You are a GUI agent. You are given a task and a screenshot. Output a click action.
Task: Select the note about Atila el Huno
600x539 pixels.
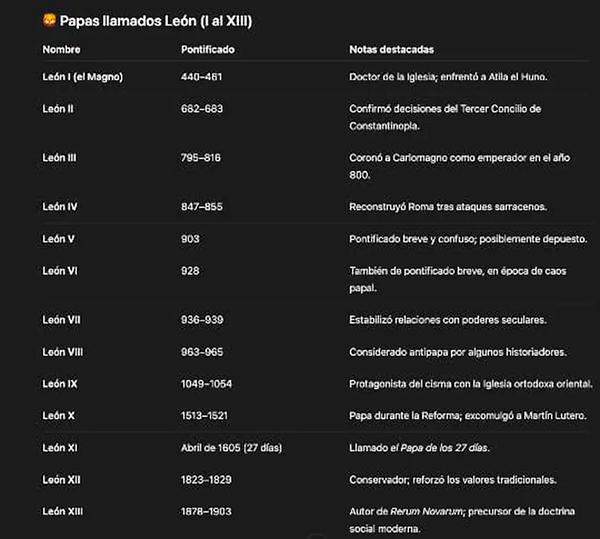click(x=461, y=77)
